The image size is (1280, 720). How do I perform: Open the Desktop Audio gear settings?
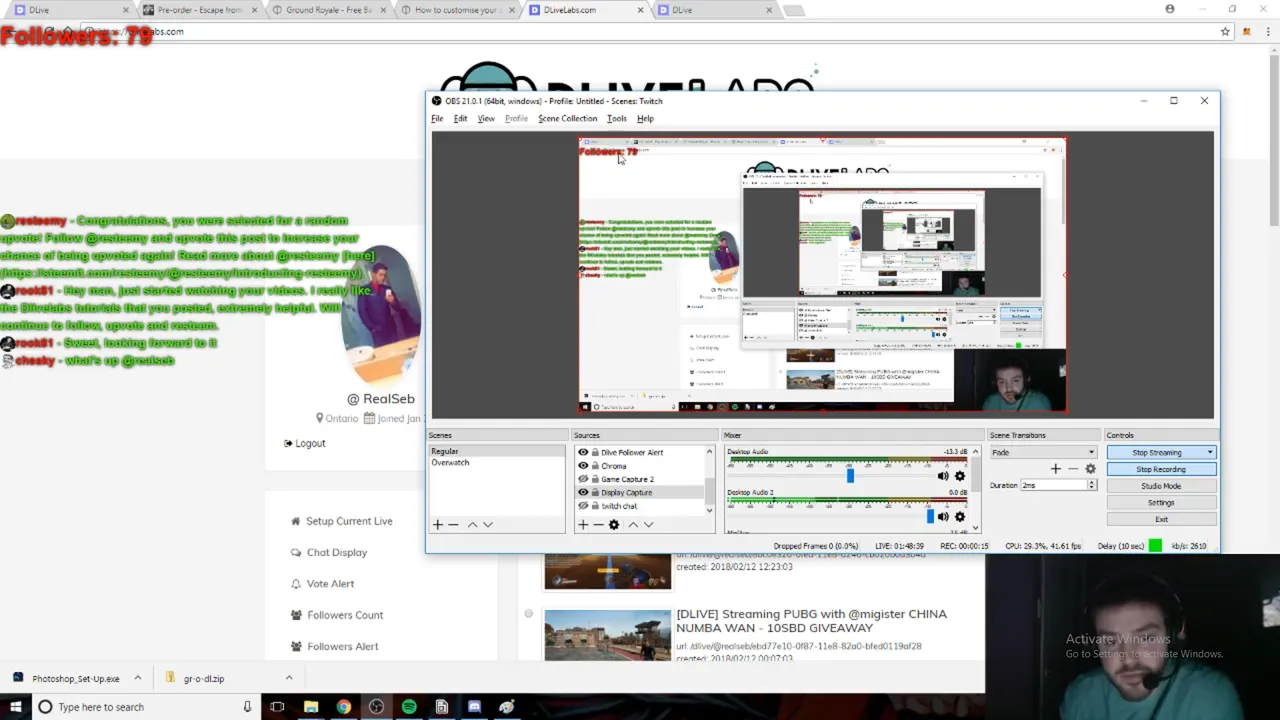click(960, 476)
